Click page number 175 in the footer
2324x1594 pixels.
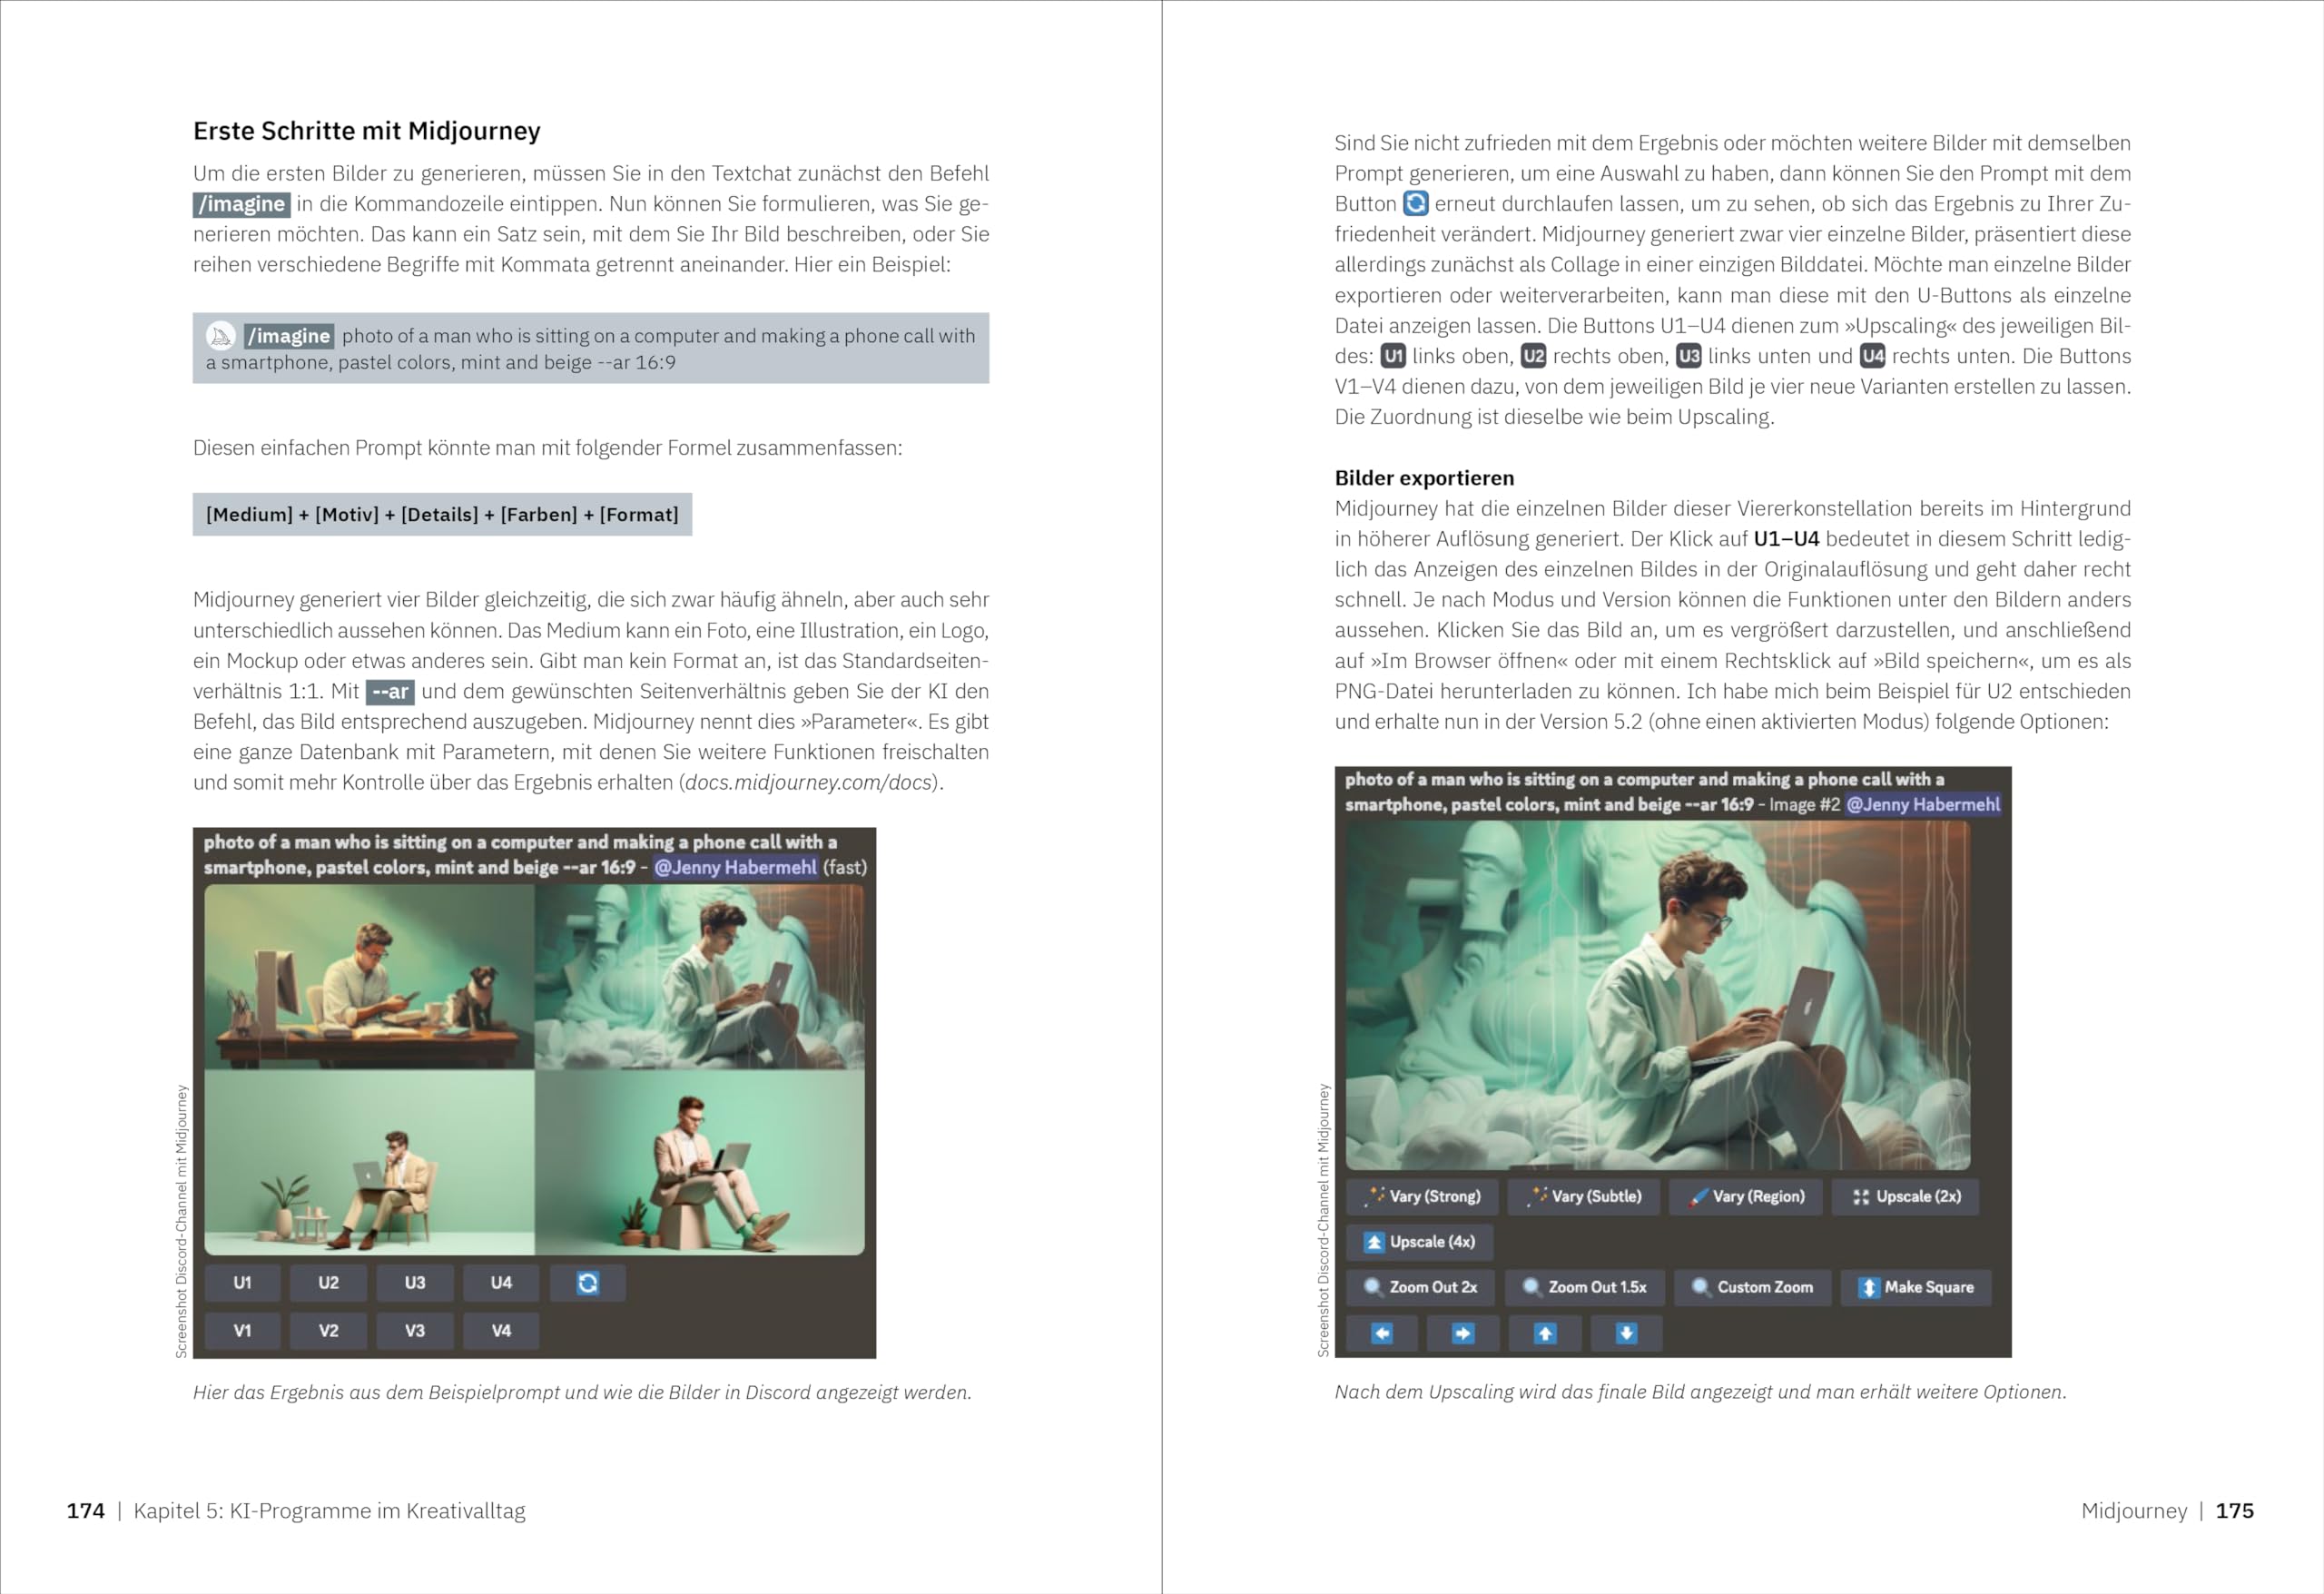click(x=2235, y=1510)
